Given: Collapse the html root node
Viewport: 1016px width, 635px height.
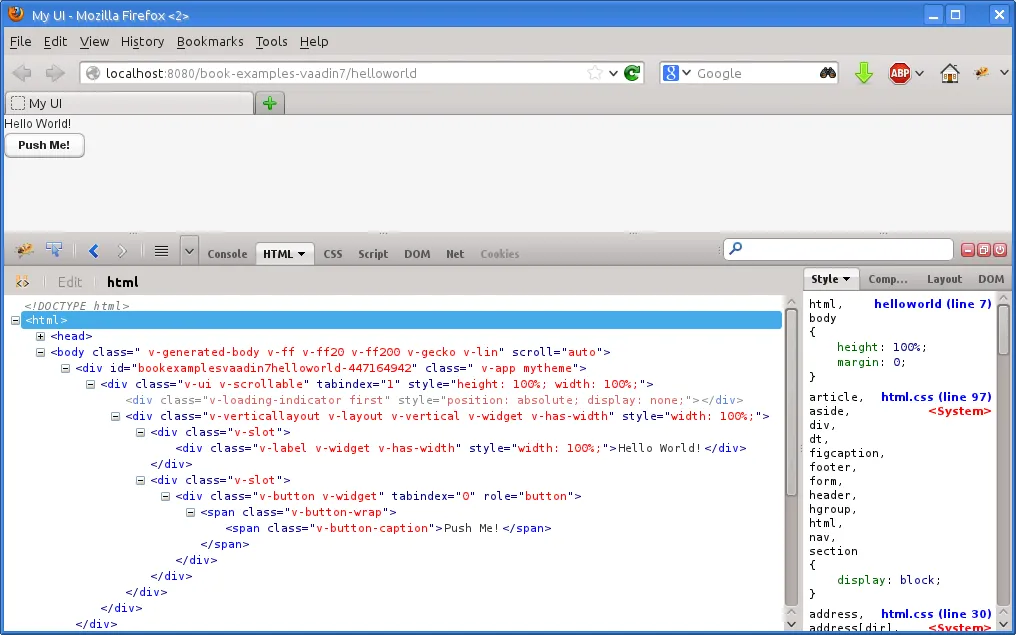Looking at the screenshot, I should [x=14, y=320].
